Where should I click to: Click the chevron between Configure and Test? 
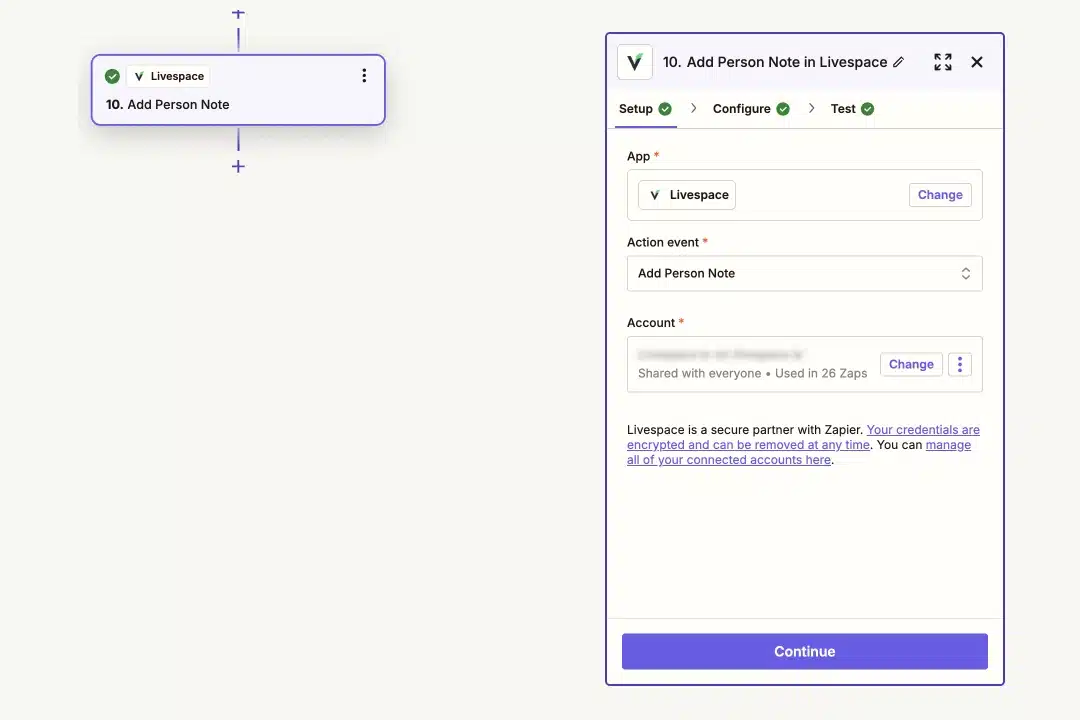coord(811,108)
